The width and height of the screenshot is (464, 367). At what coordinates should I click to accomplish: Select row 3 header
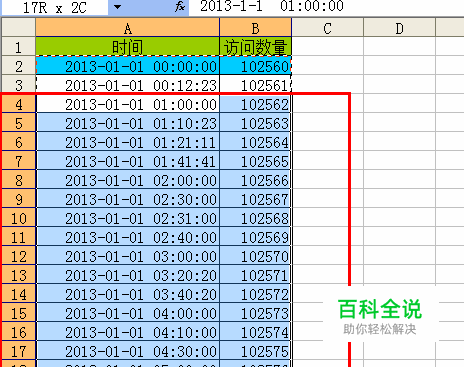19,85
